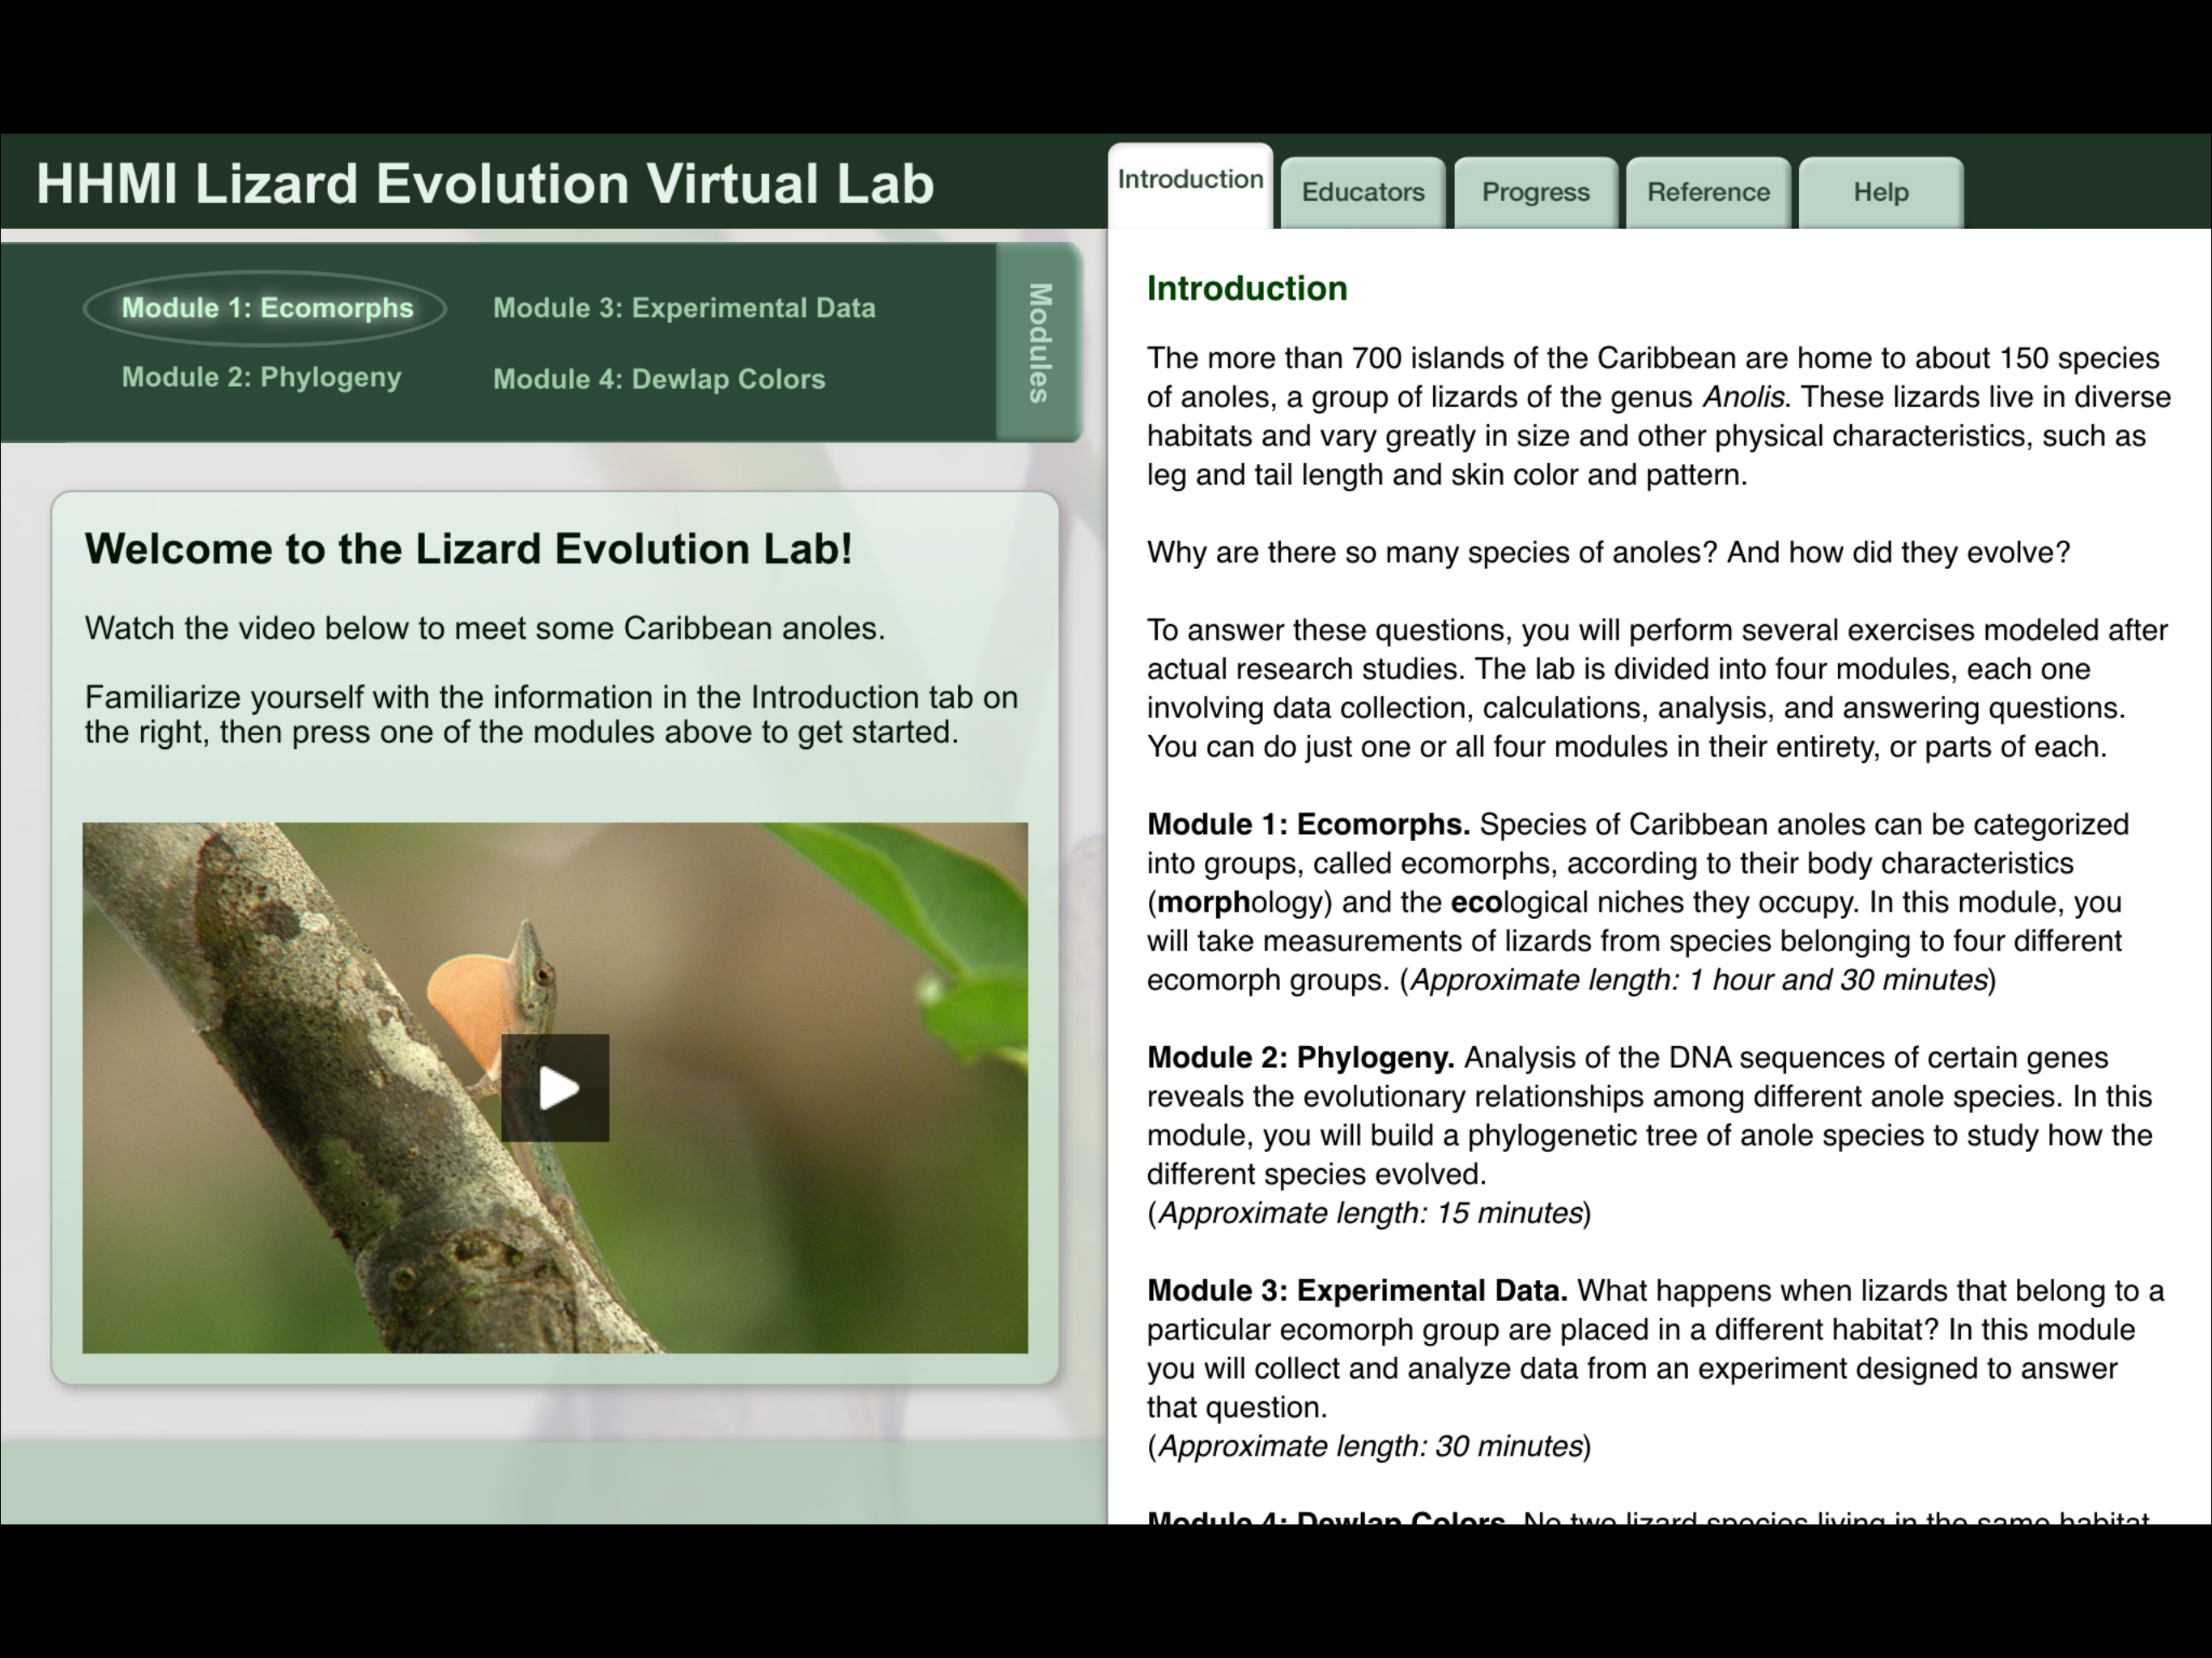Open the Progress tab

point(1535,192)
